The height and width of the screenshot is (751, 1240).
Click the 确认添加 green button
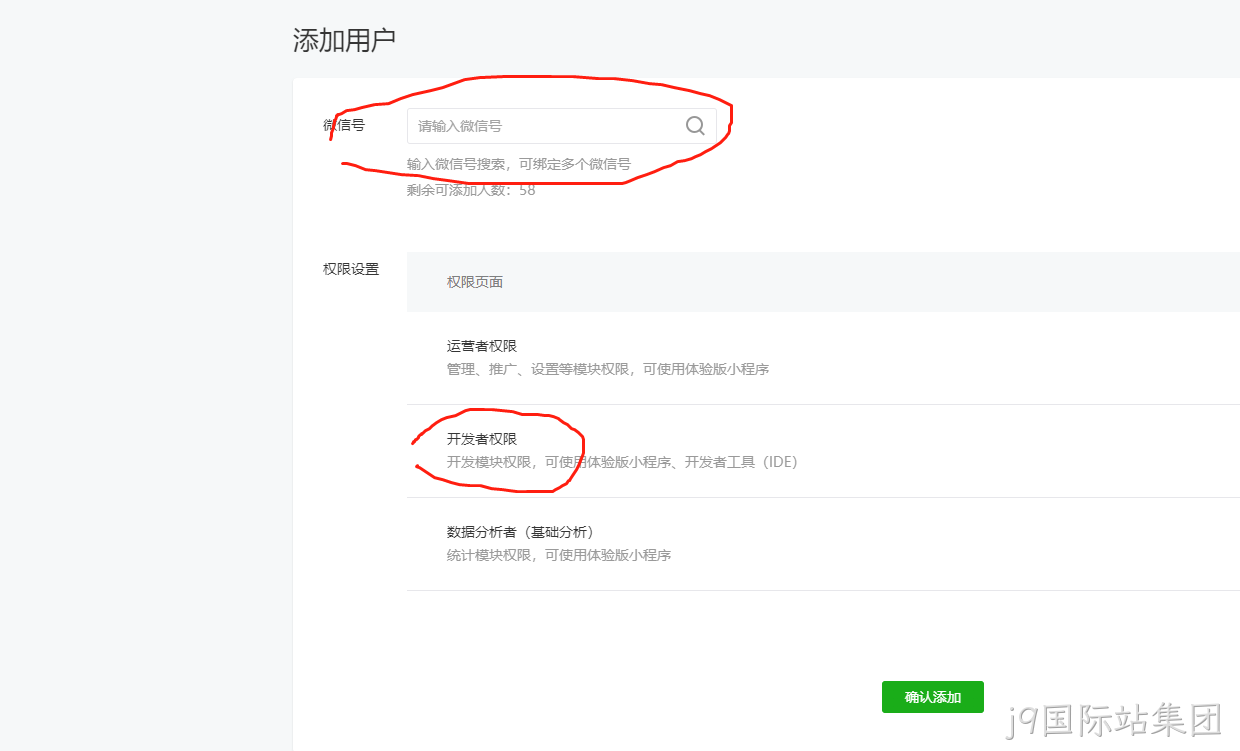[933, 697]
